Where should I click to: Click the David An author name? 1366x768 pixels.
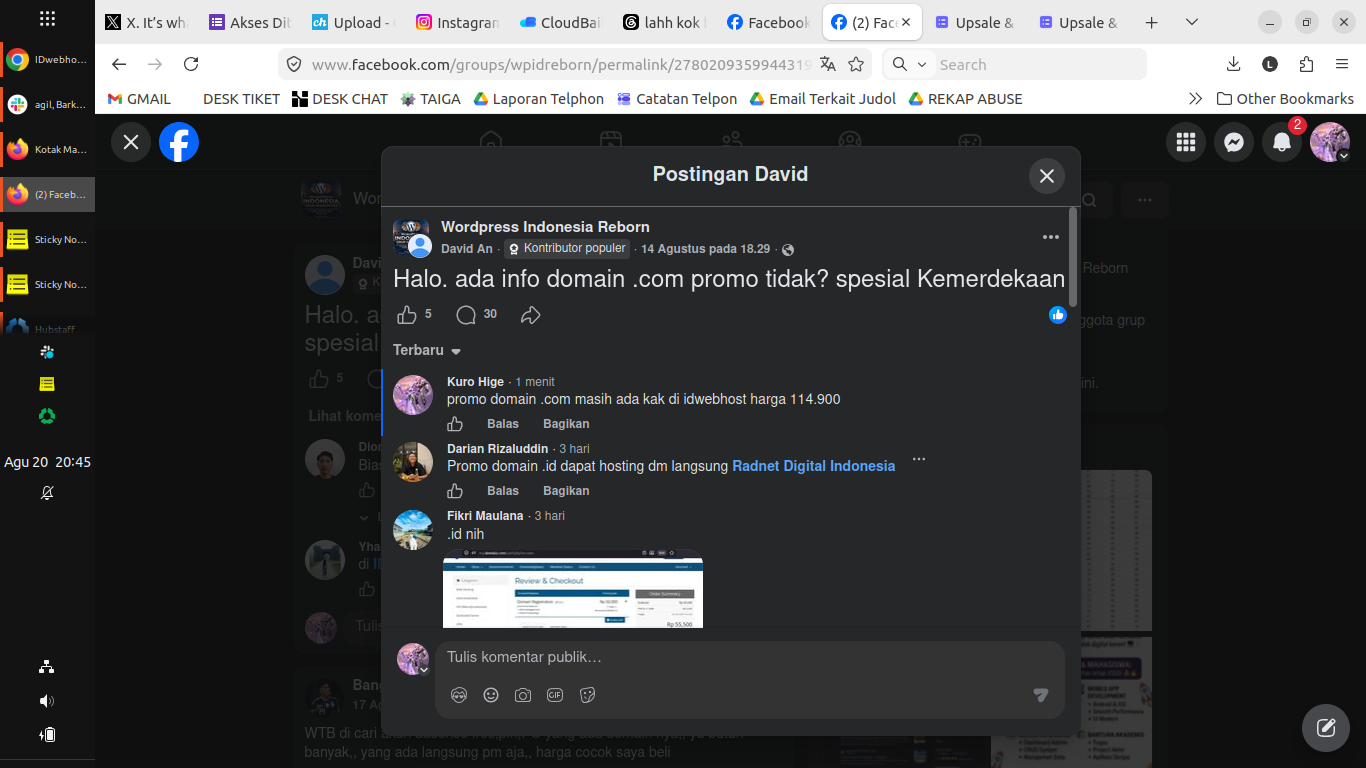point(467,249)
